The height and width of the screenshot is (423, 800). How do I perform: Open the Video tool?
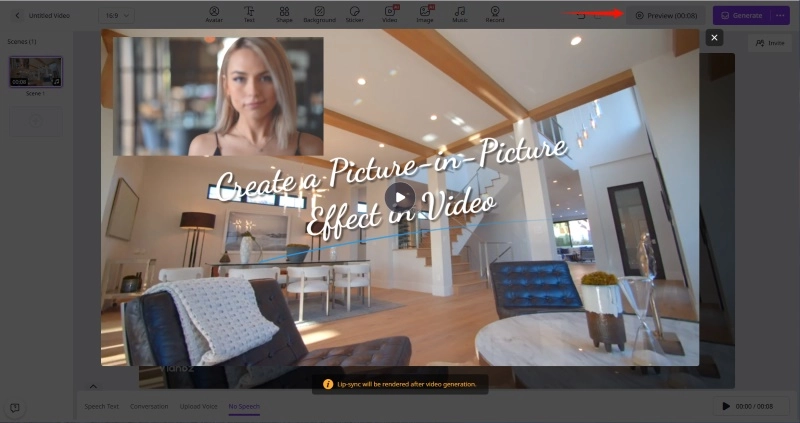[390, 14]
